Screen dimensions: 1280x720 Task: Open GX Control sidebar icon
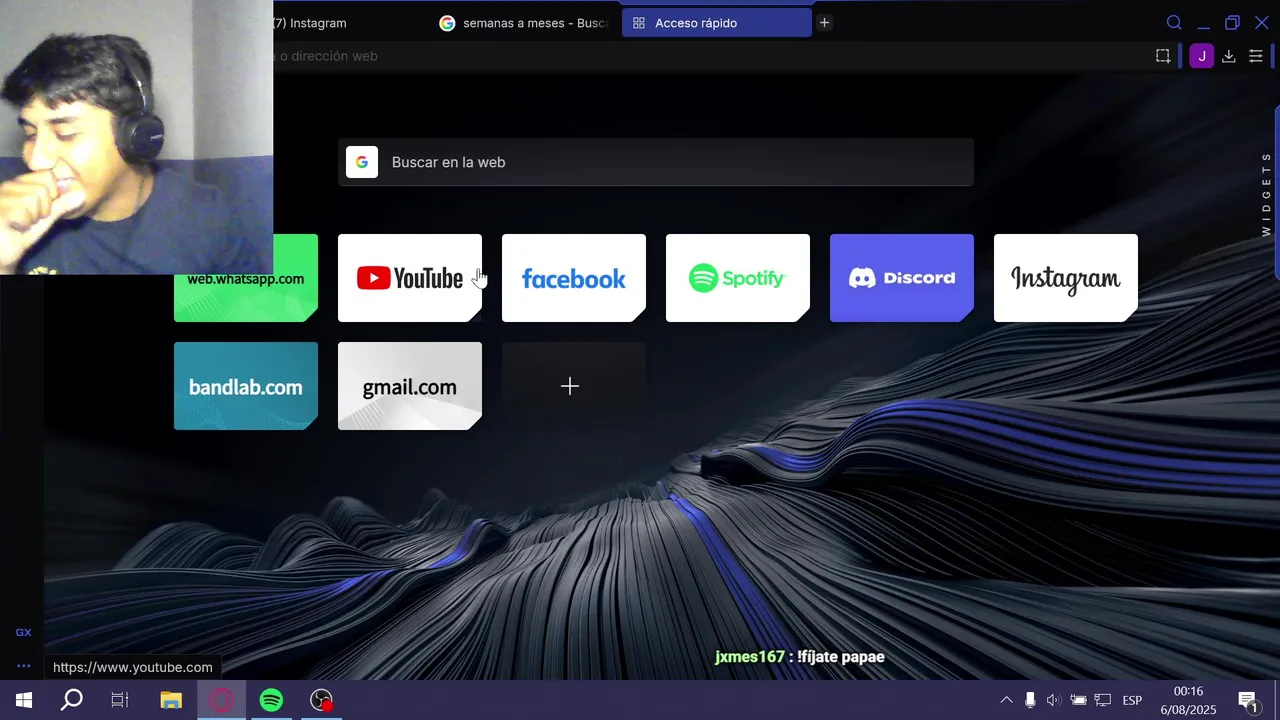pyautogui.click(x=23, y=632)
